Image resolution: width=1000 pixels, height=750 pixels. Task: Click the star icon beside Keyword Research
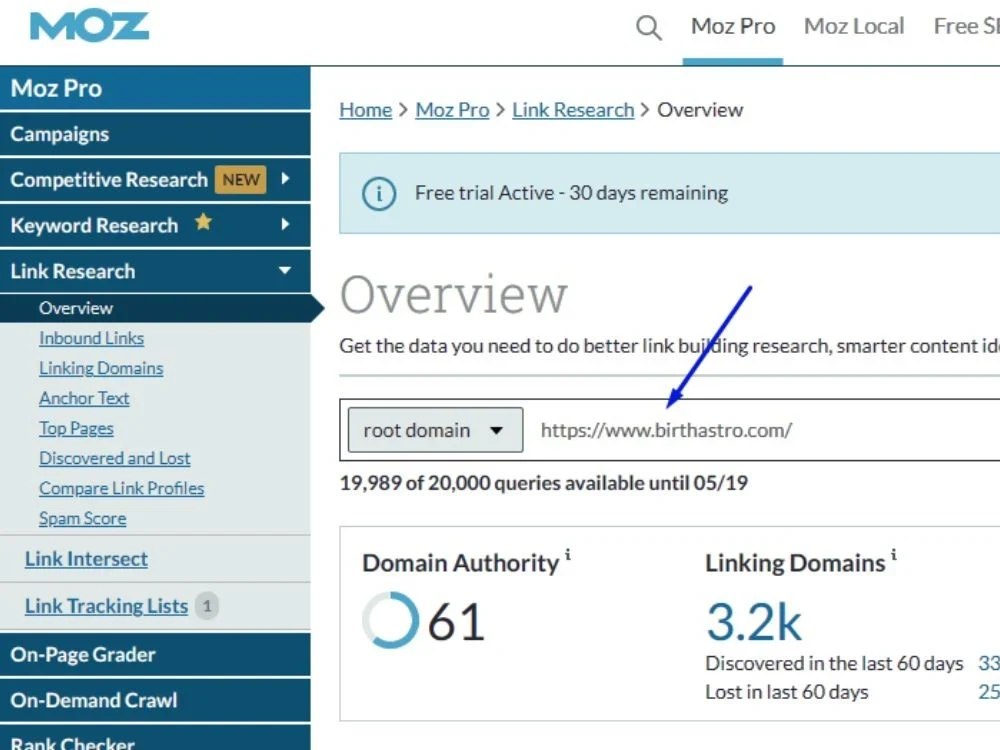pyautogui.click(x=203, y=222)
